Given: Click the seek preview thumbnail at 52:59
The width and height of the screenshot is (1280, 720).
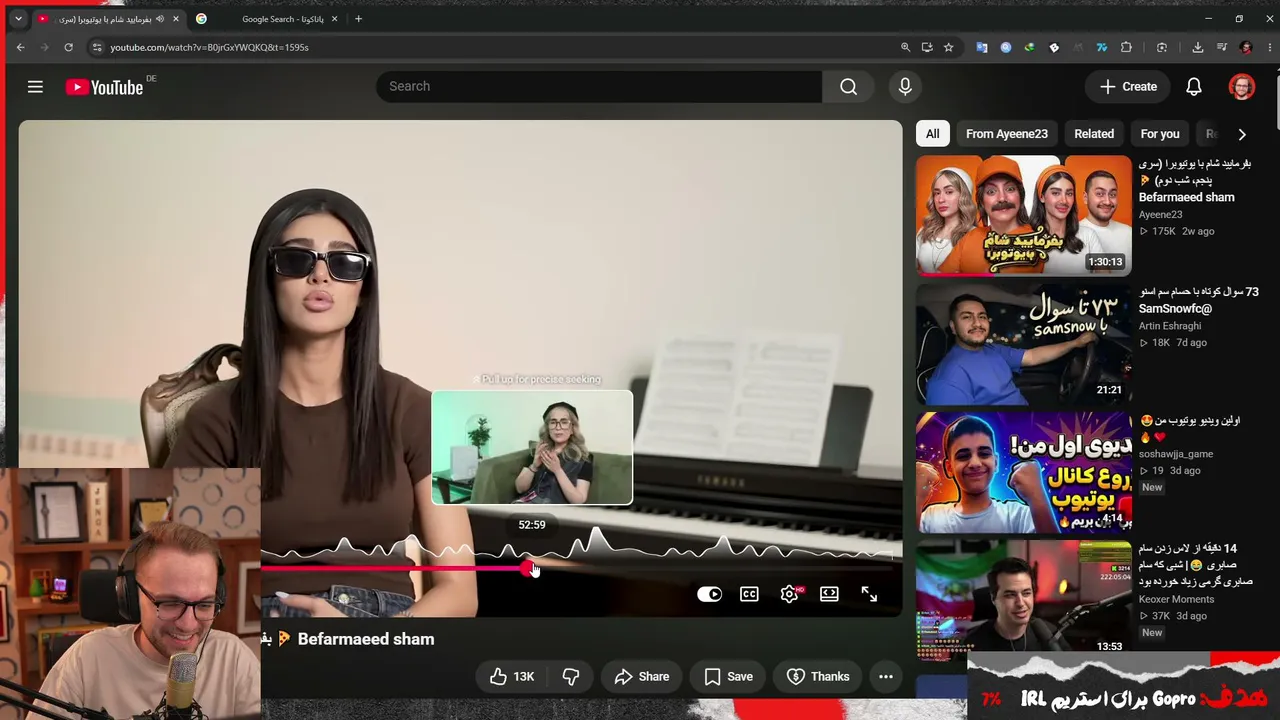Looking at the screenshot, I should click(x=532, y=447).
